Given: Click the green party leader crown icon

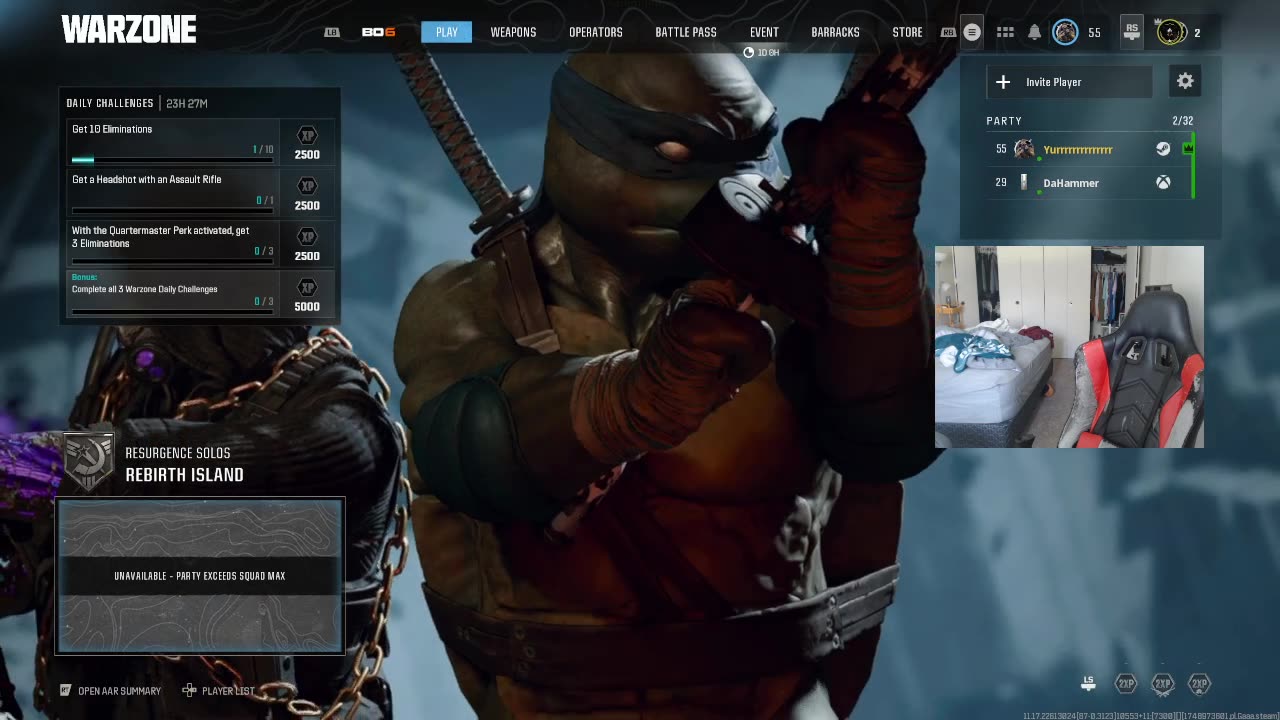Looking at the screenshot, I should (1188, 149).
